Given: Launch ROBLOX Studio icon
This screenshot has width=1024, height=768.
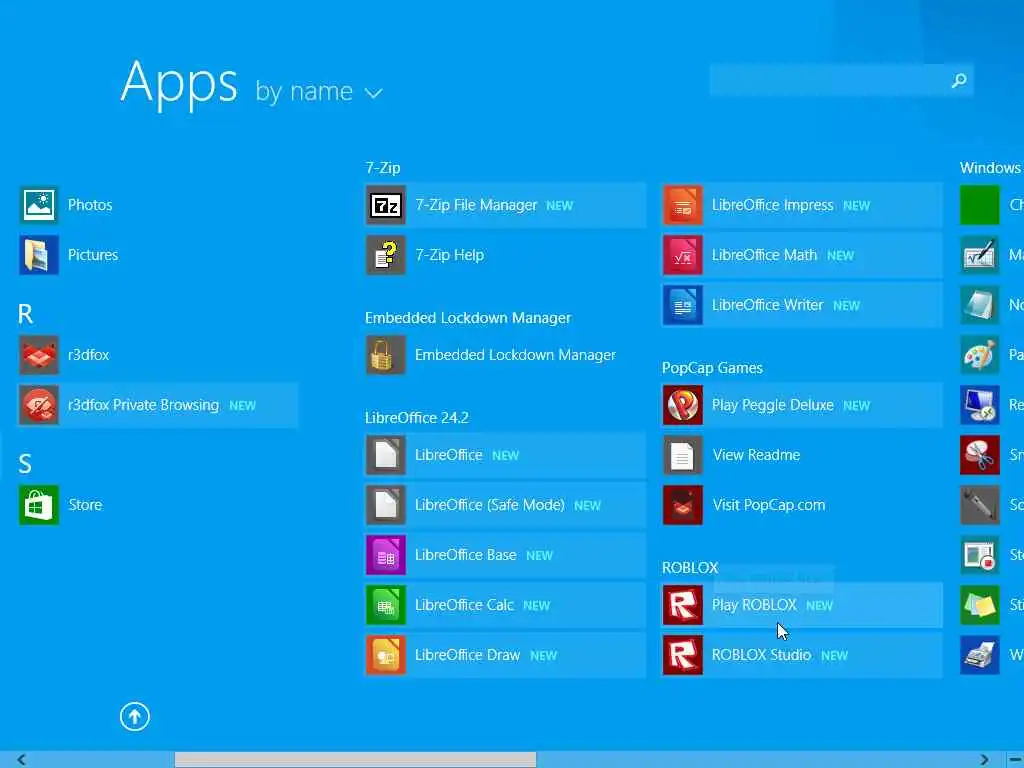Looking at the screenshot, I should pos(682,655).
